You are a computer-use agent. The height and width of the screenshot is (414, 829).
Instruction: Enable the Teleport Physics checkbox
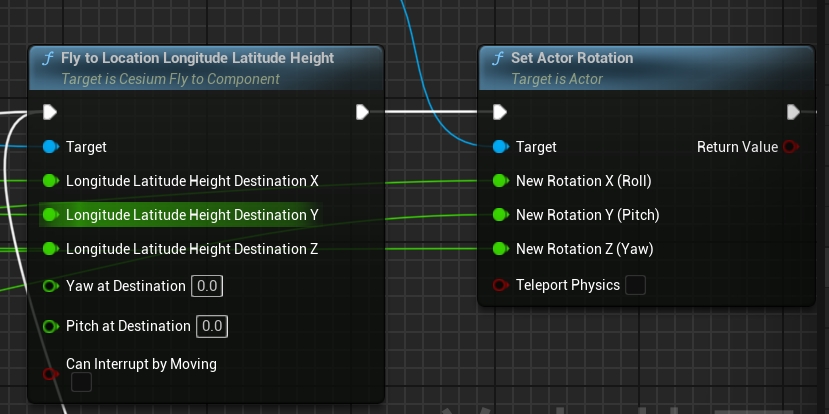coord(635,286)
